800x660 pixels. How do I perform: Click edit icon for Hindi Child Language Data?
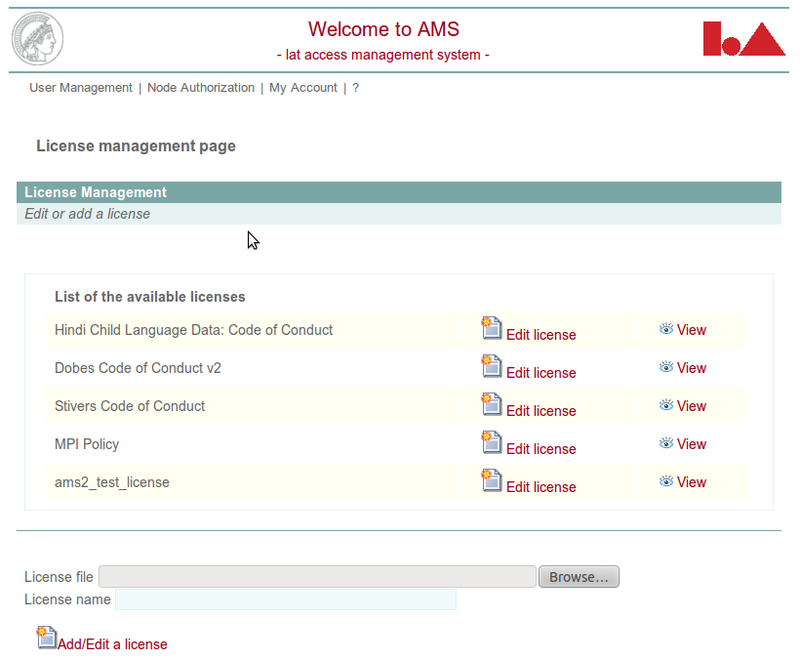pos(491,328)
